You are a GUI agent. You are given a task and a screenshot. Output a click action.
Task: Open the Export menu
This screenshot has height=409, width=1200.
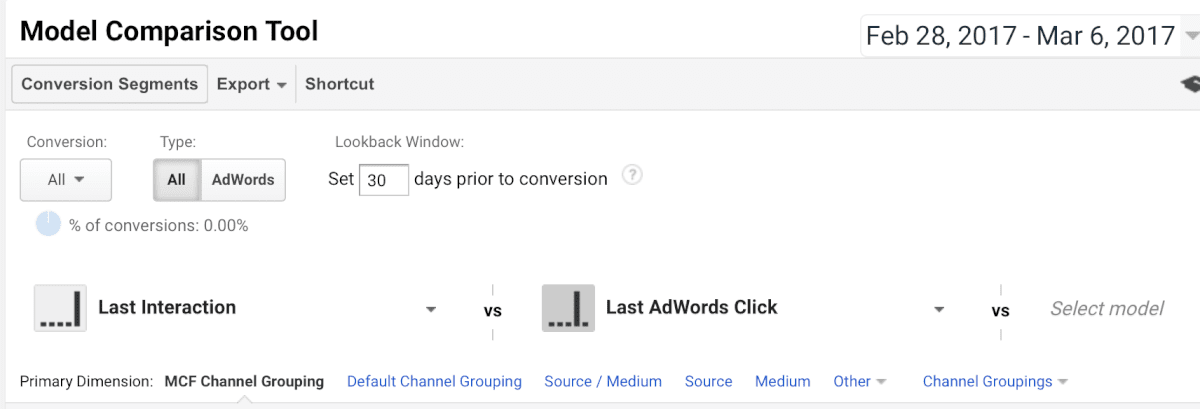click(x=252, y=84)
